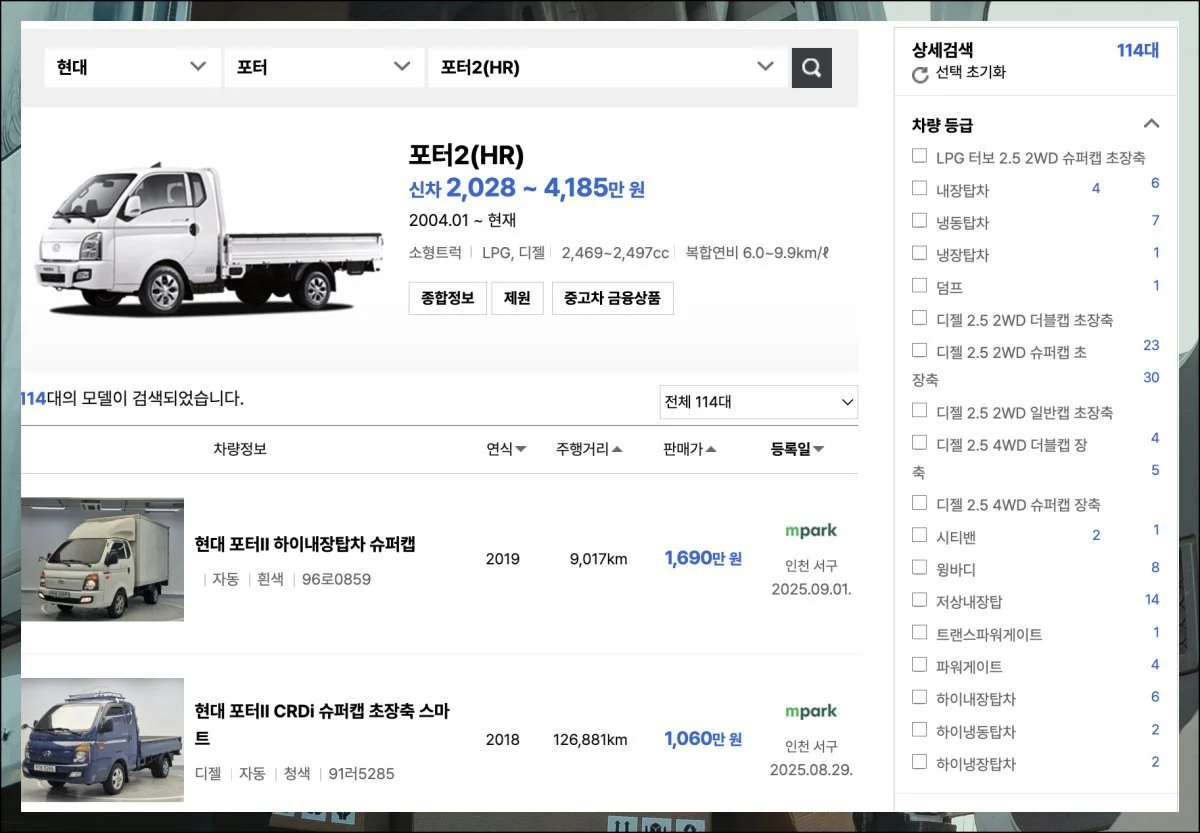Check the 하이내장탑차 checkbox
The image size is (1200, 833).
tap(919, 697)
